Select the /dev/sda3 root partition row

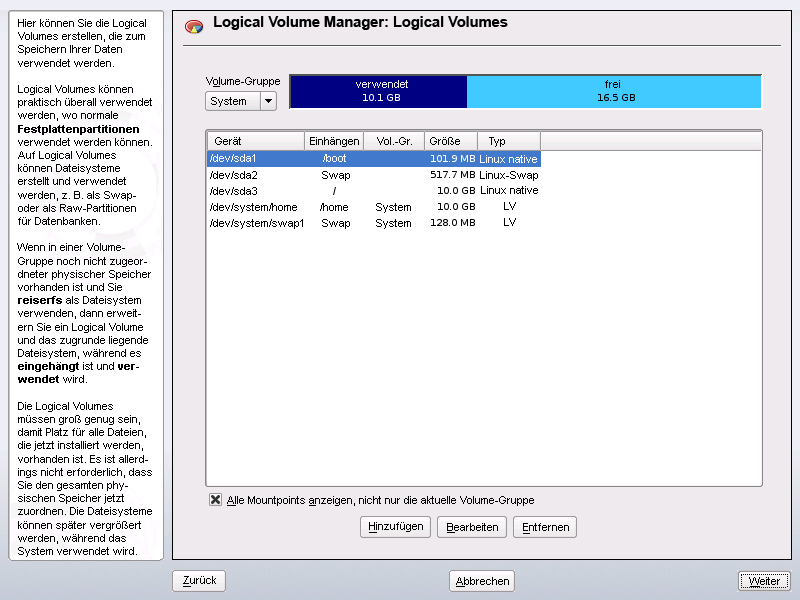pyautogui.click(x=373, y=190)
